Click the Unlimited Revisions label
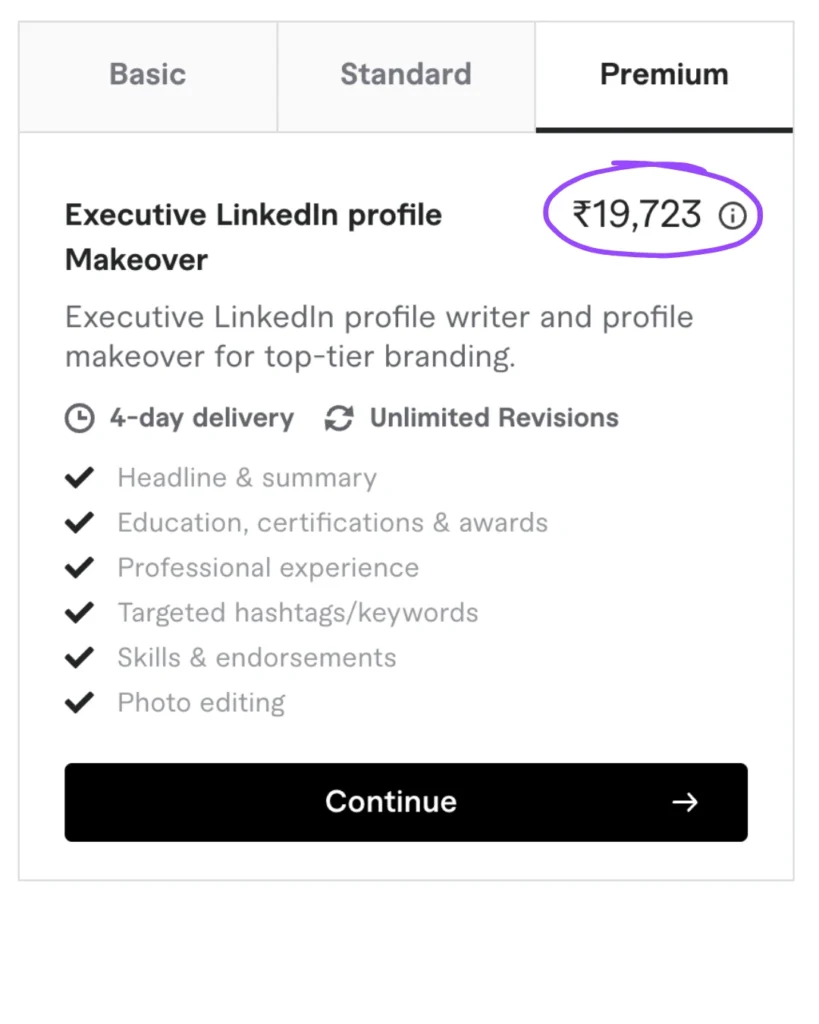This screenshot has width=819, height=1024. tap(494, 418)
